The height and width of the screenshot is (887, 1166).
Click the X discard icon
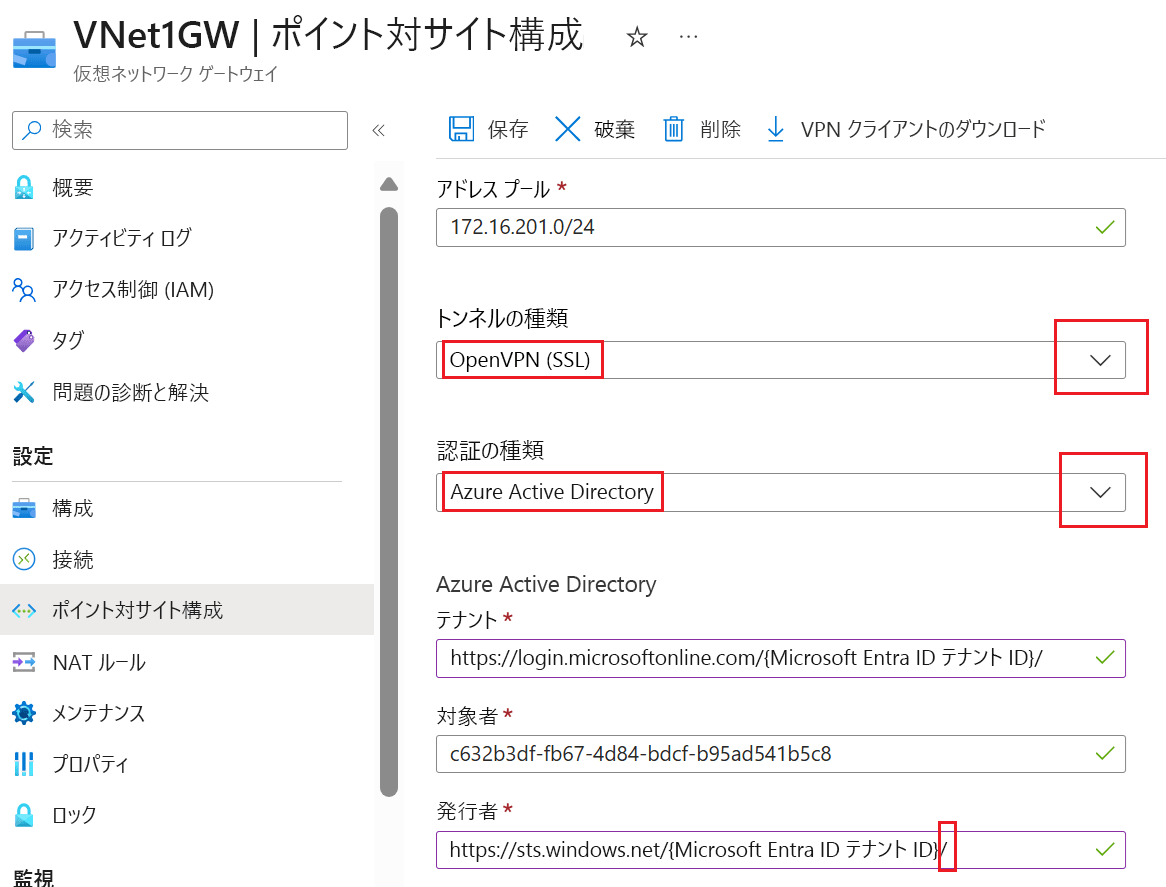[567, 129]
